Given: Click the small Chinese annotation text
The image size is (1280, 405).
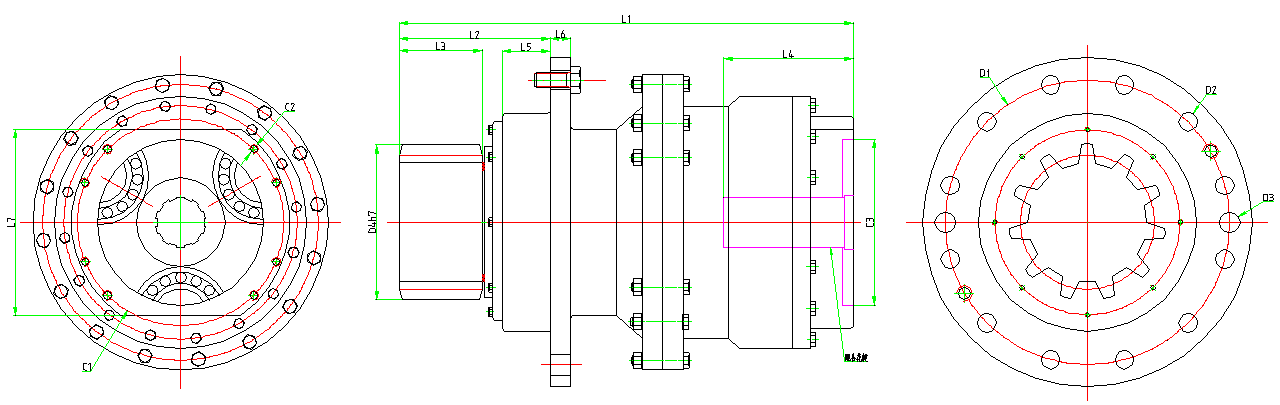Looking at the screenshot, I should click(x=855, y=357).
